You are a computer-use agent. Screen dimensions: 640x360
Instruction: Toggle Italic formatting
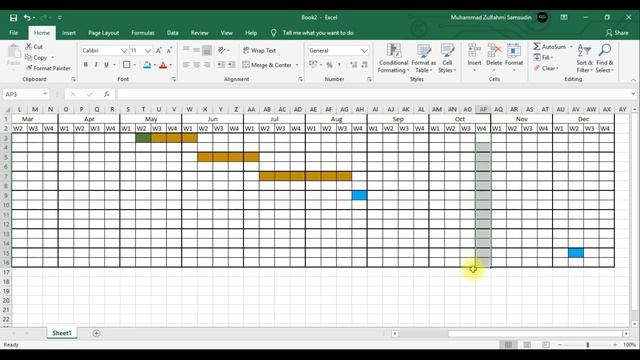click(96, 64)
